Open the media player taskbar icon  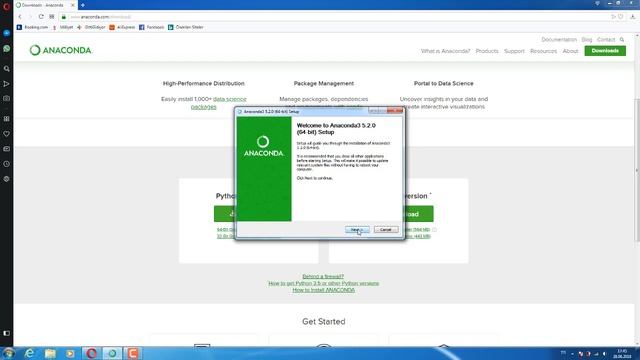click(x=70, y=353)
